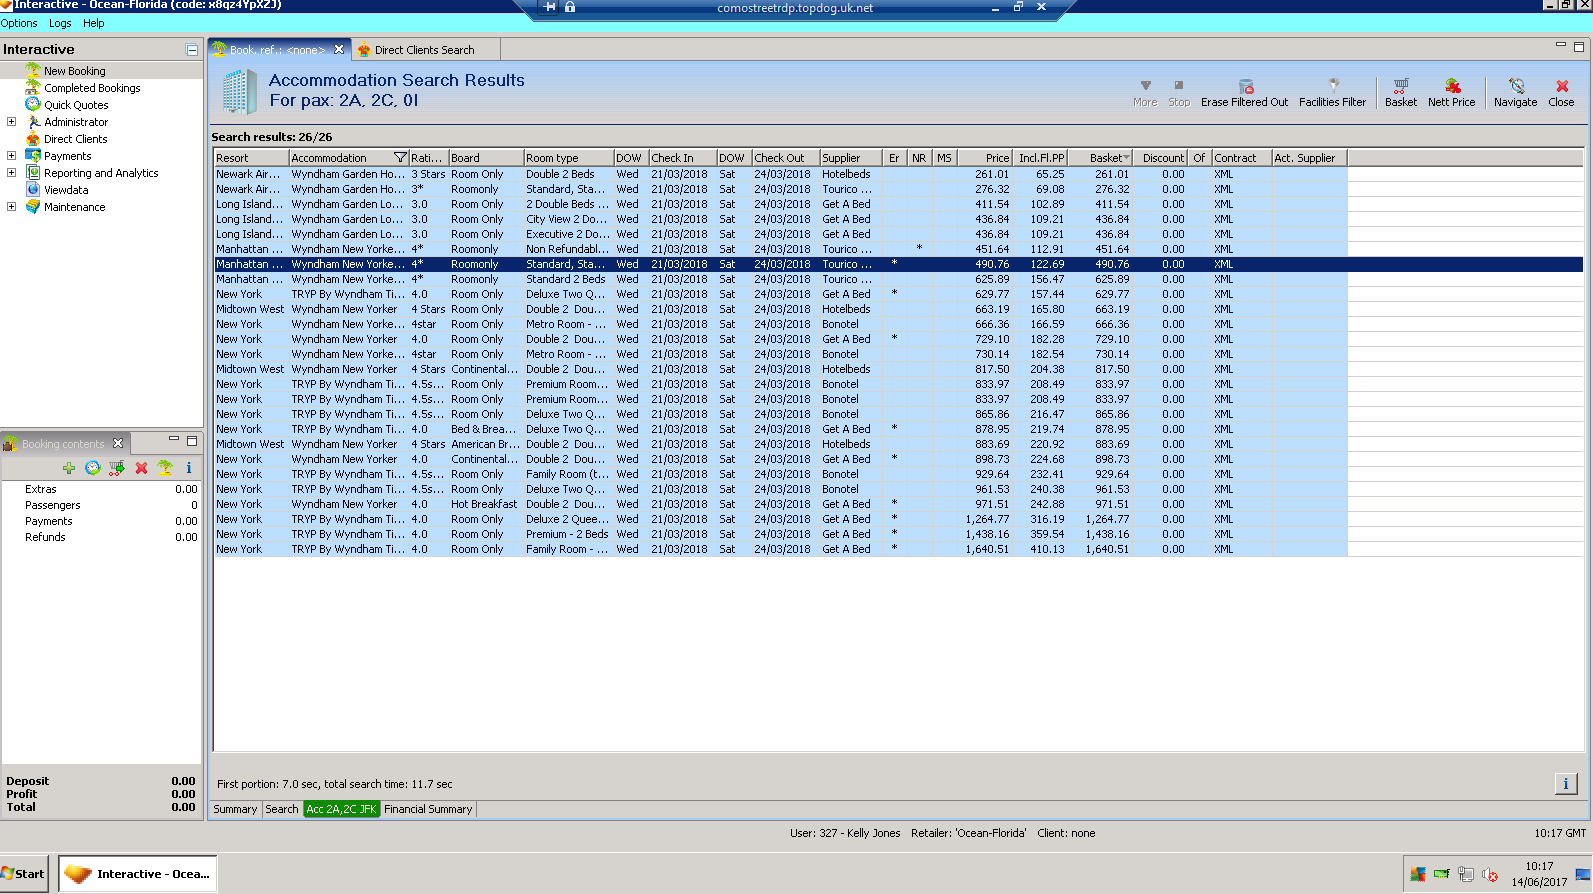Viewport: 1593px width, 894px height.
Task: Open the Financial Summary tab
Action: 428,809
